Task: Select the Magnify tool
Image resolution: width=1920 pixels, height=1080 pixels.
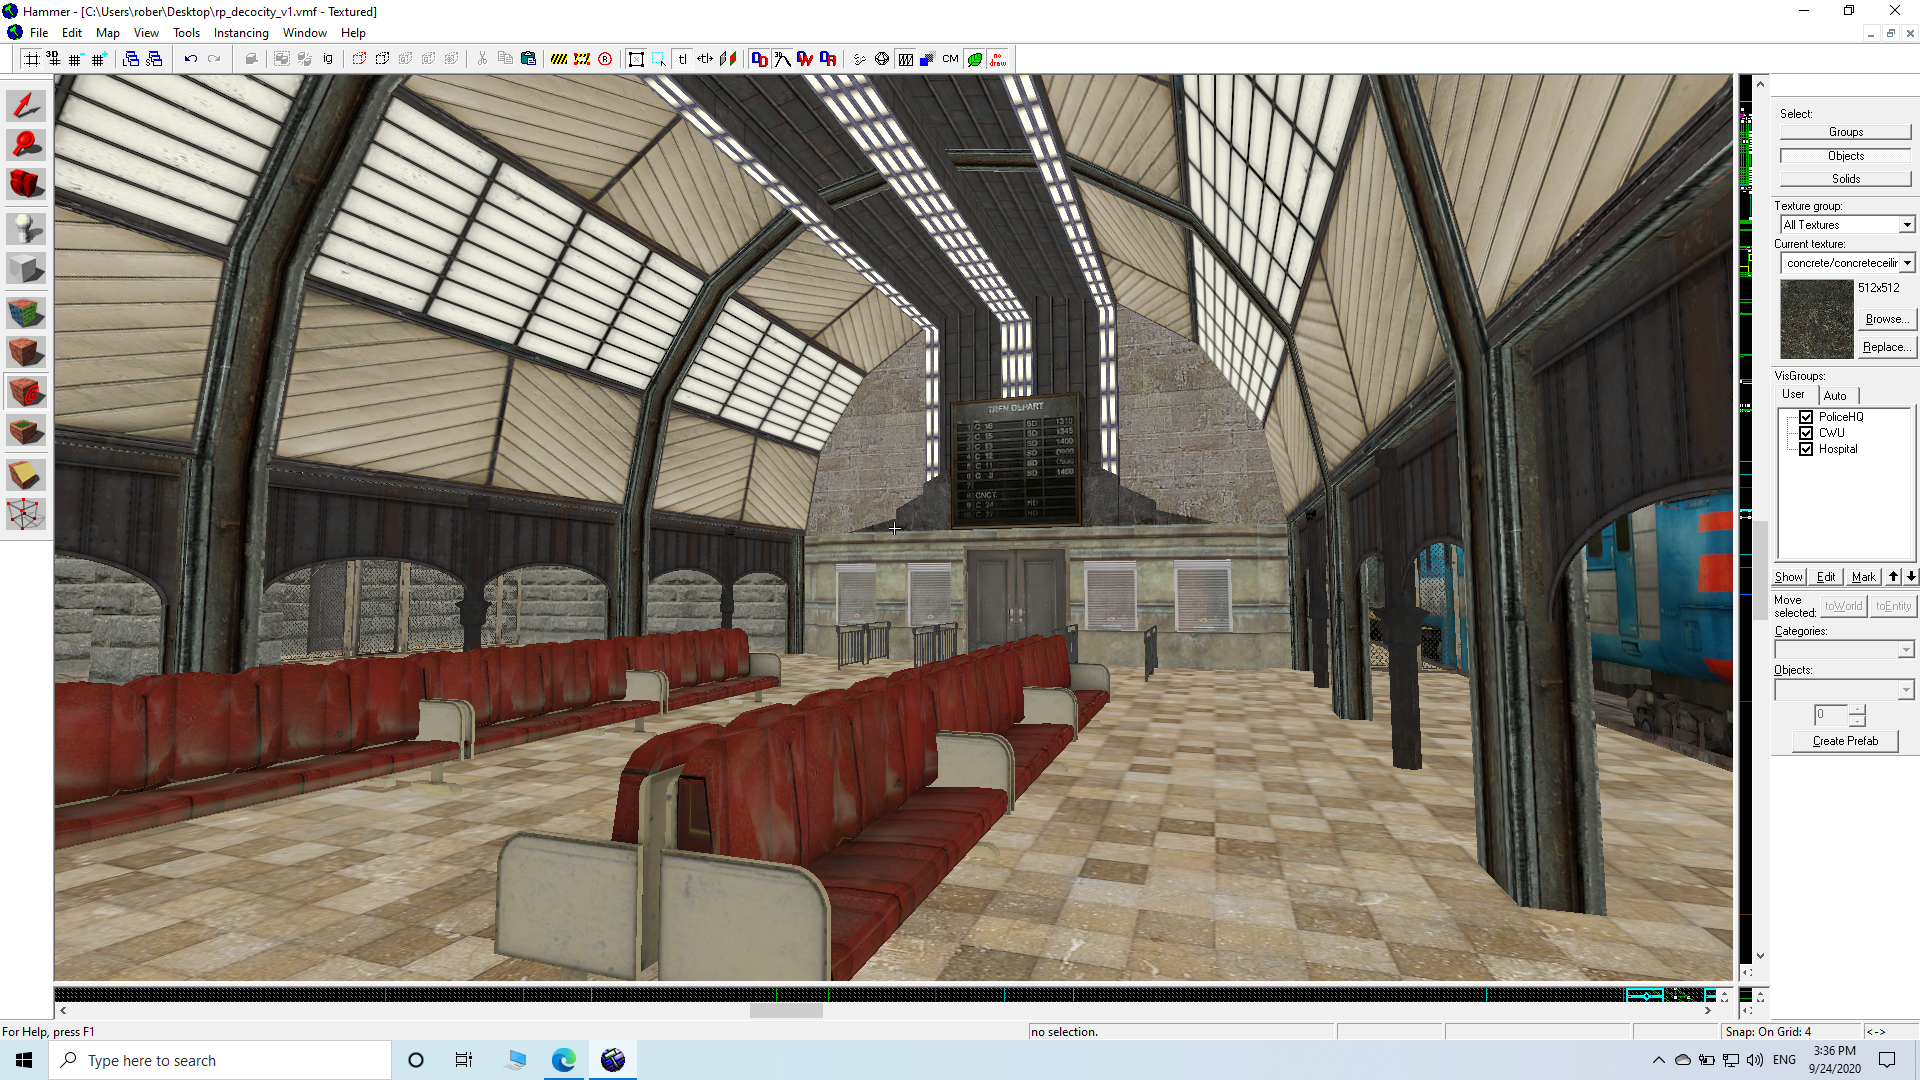Action: [x=26, y=144]
